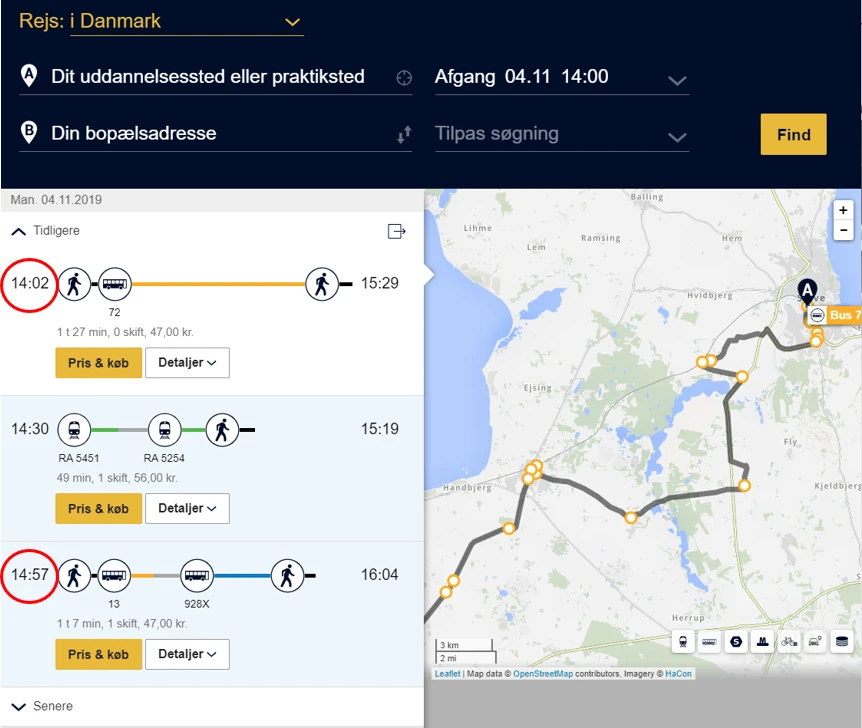Click the export journey icon
This screenshot has width=862, height=728.
tap(396, 231)
